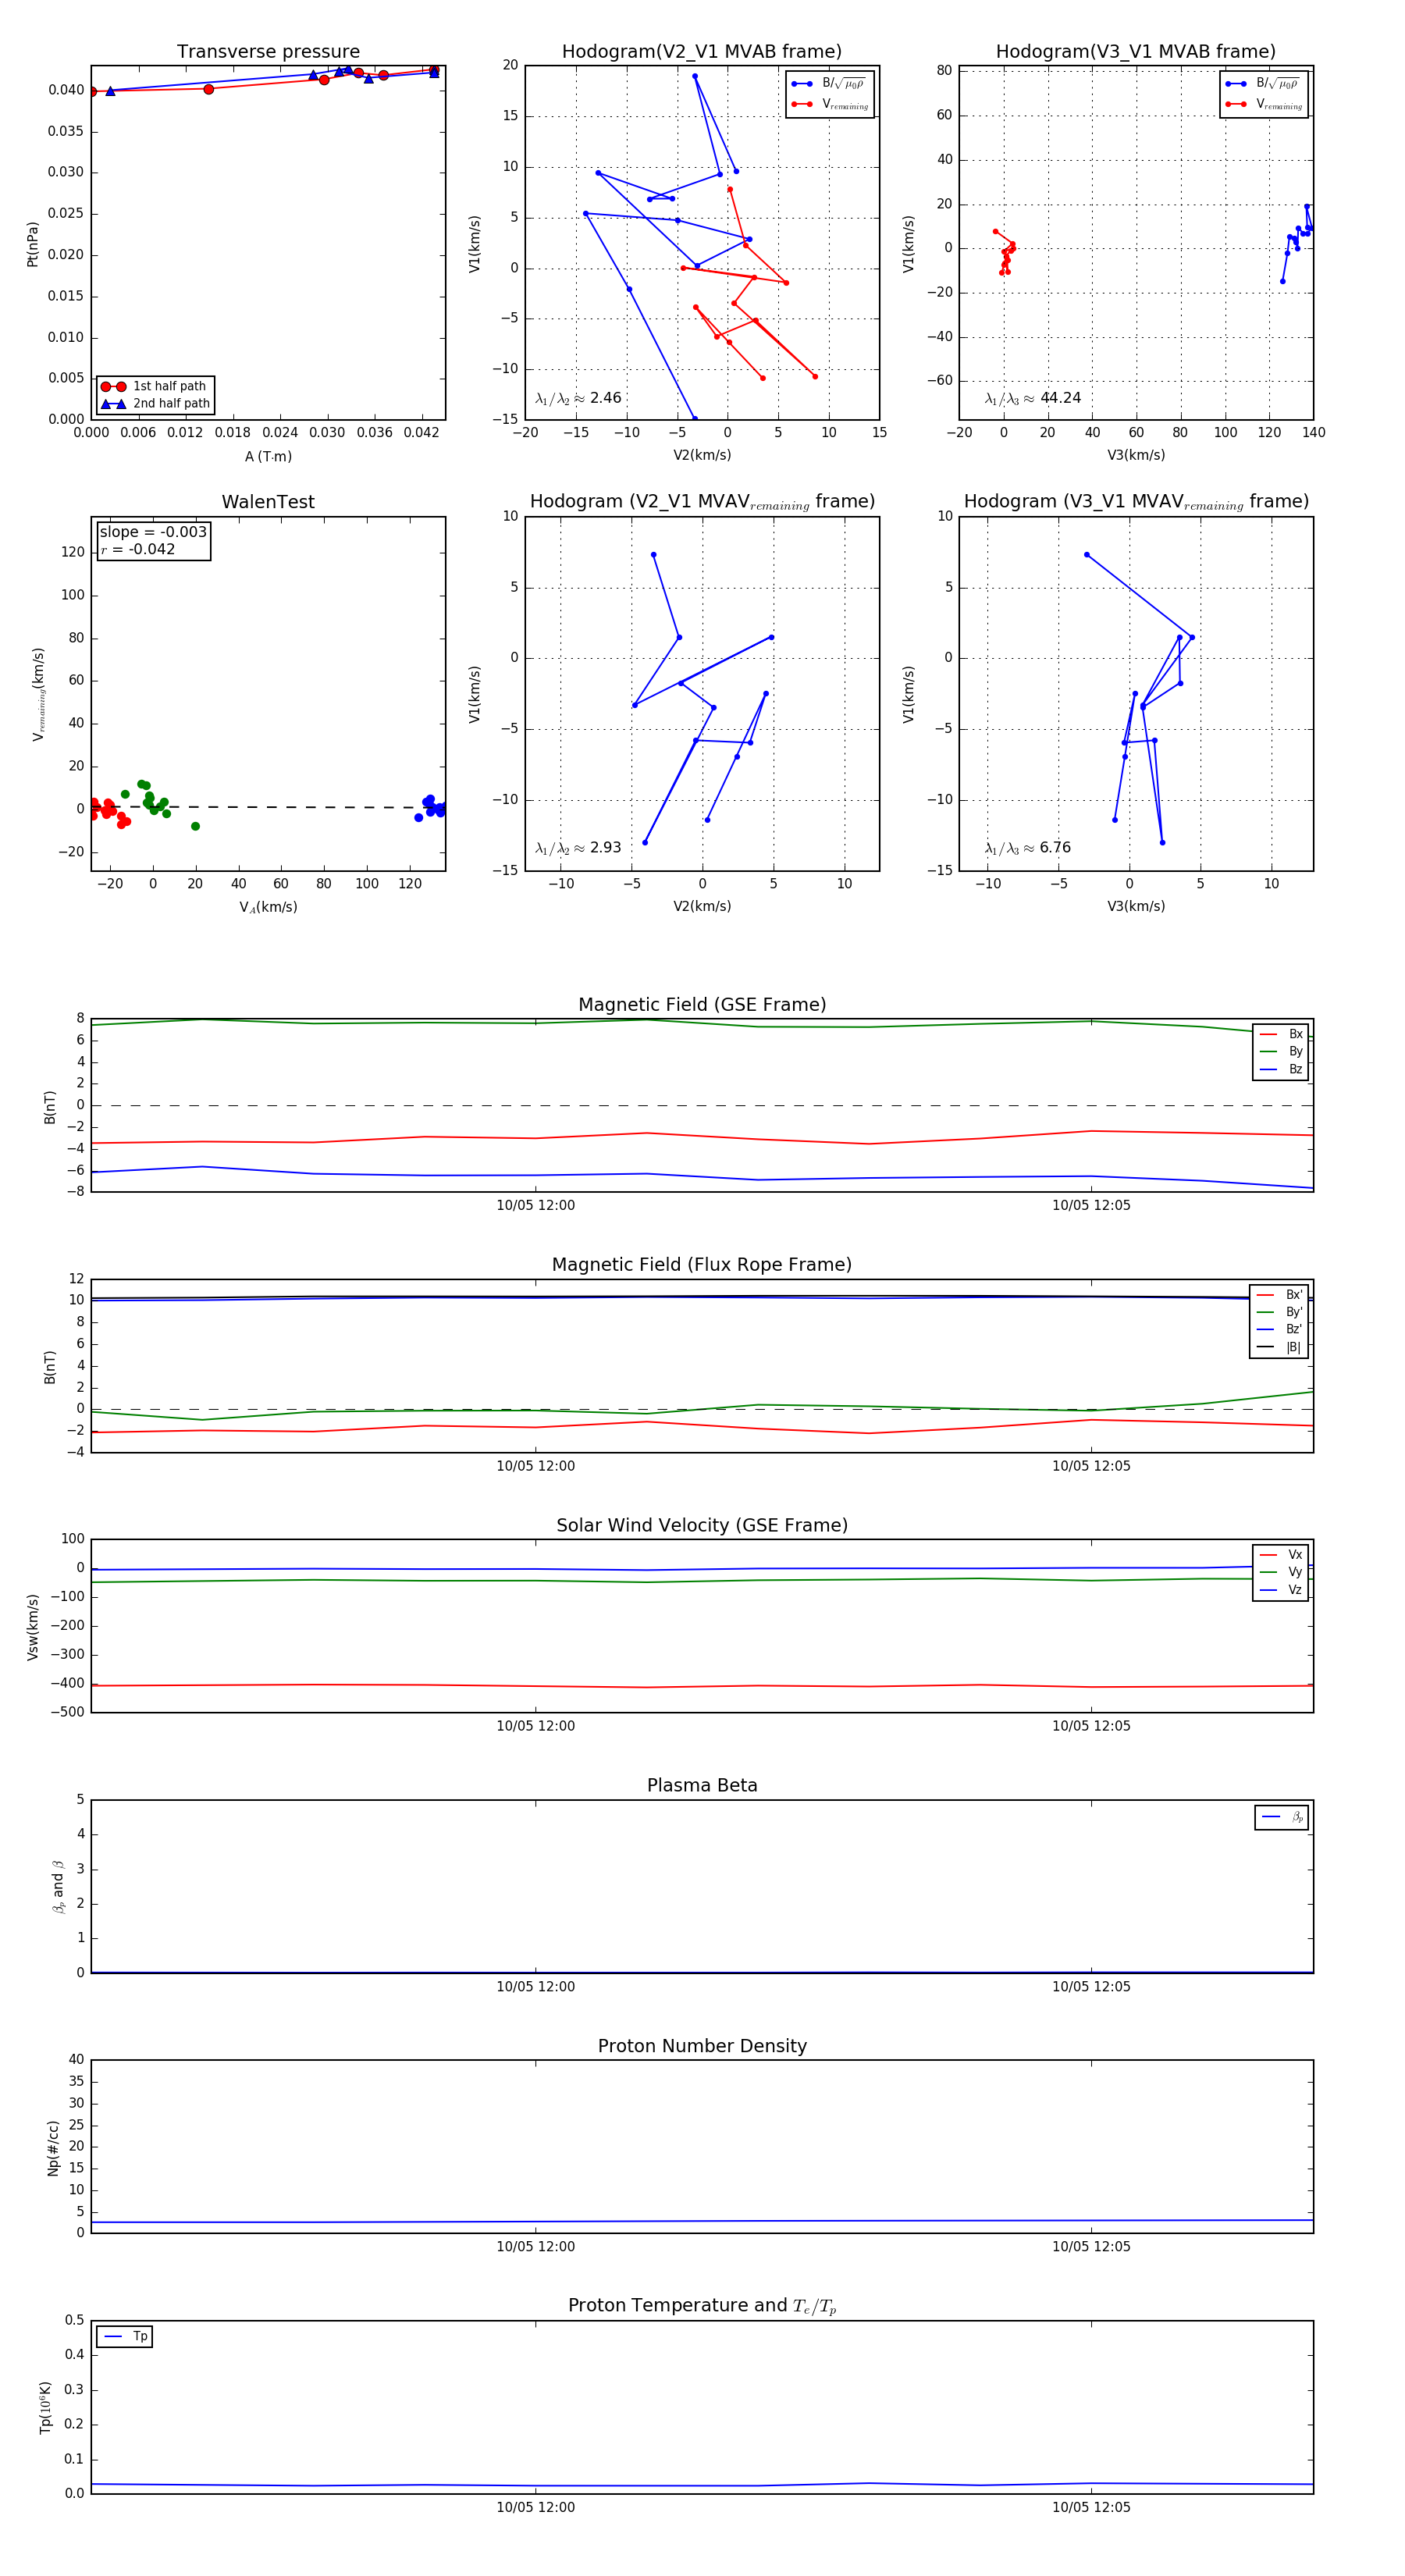Click the "Np(#/cc)" y-axis label
Viewport: 1405px width, 2576px height.
click(53, 2148)
